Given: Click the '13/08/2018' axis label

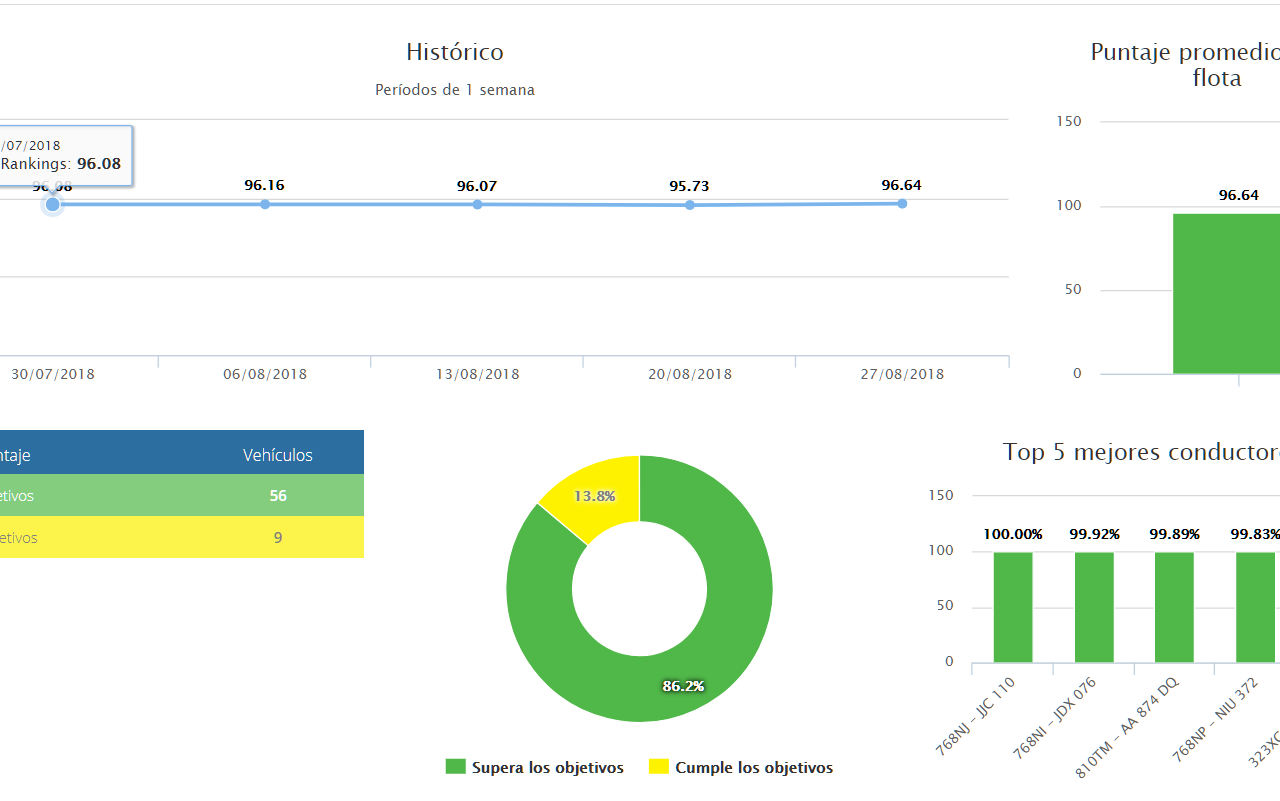Looking at the screenshot, I should click(477, 374).
